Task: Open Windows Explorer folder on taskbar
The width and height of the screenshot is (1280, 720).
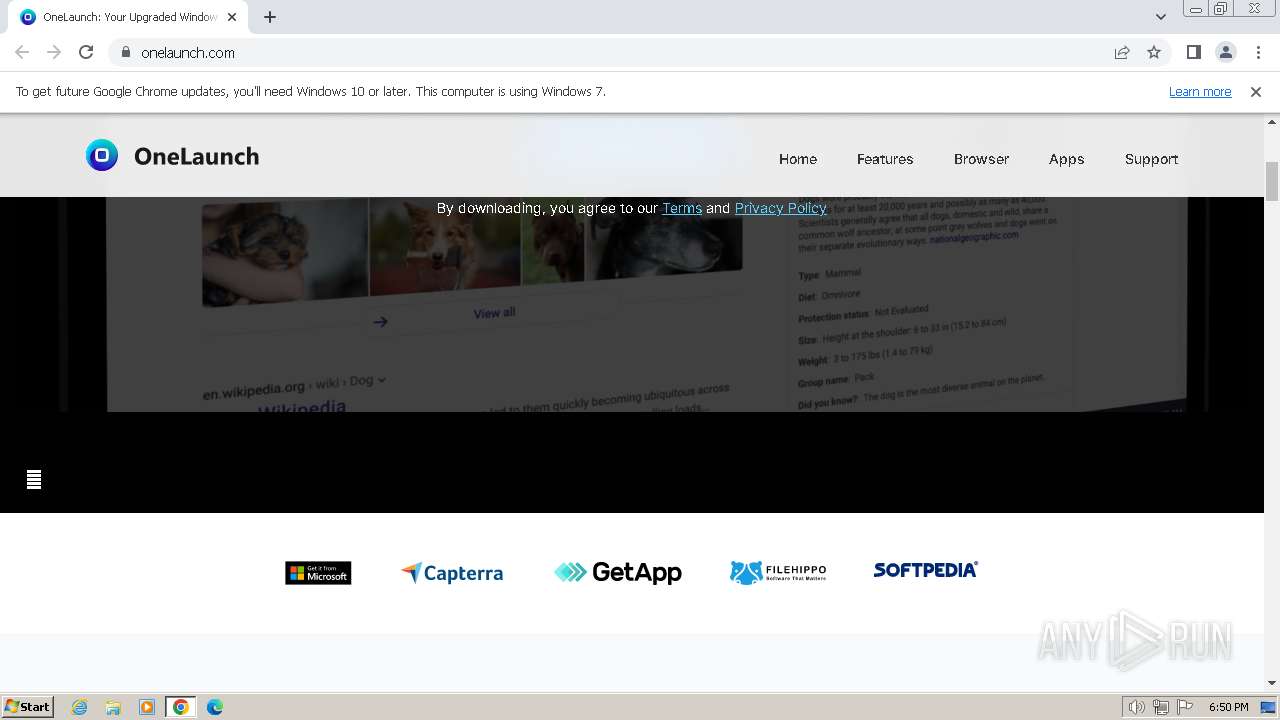Action: [x=113, y=707]
